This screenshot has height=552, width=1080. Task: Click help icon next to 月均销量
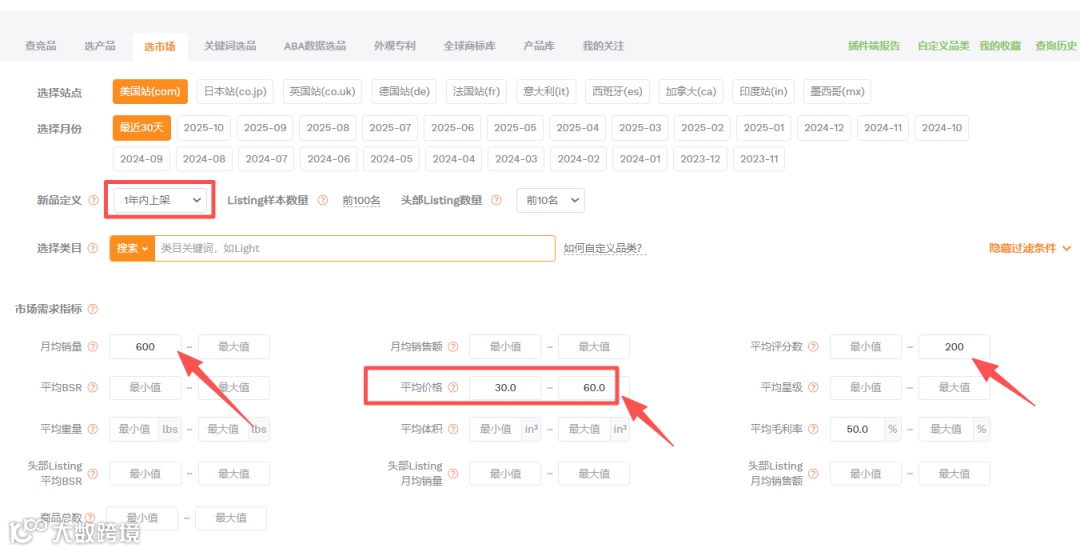click(93, 347)
